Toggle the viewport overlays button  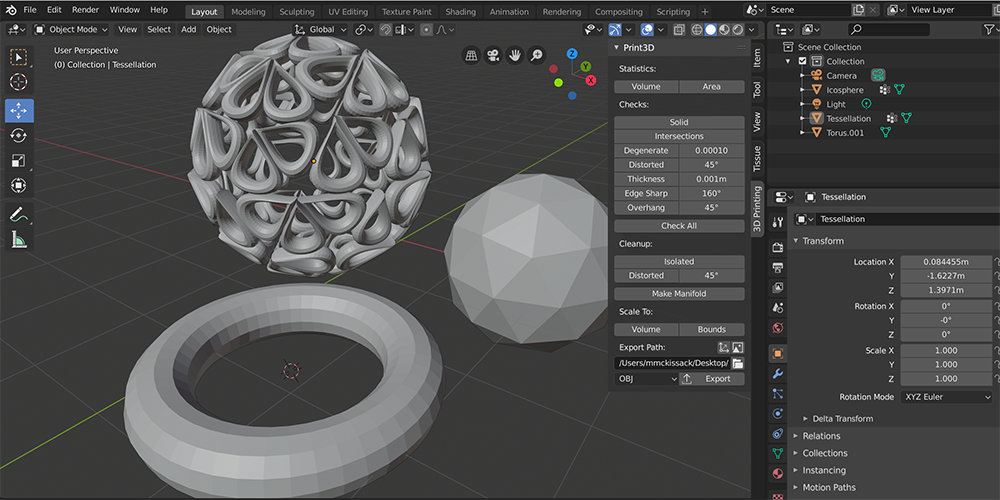tap(647, 30)
